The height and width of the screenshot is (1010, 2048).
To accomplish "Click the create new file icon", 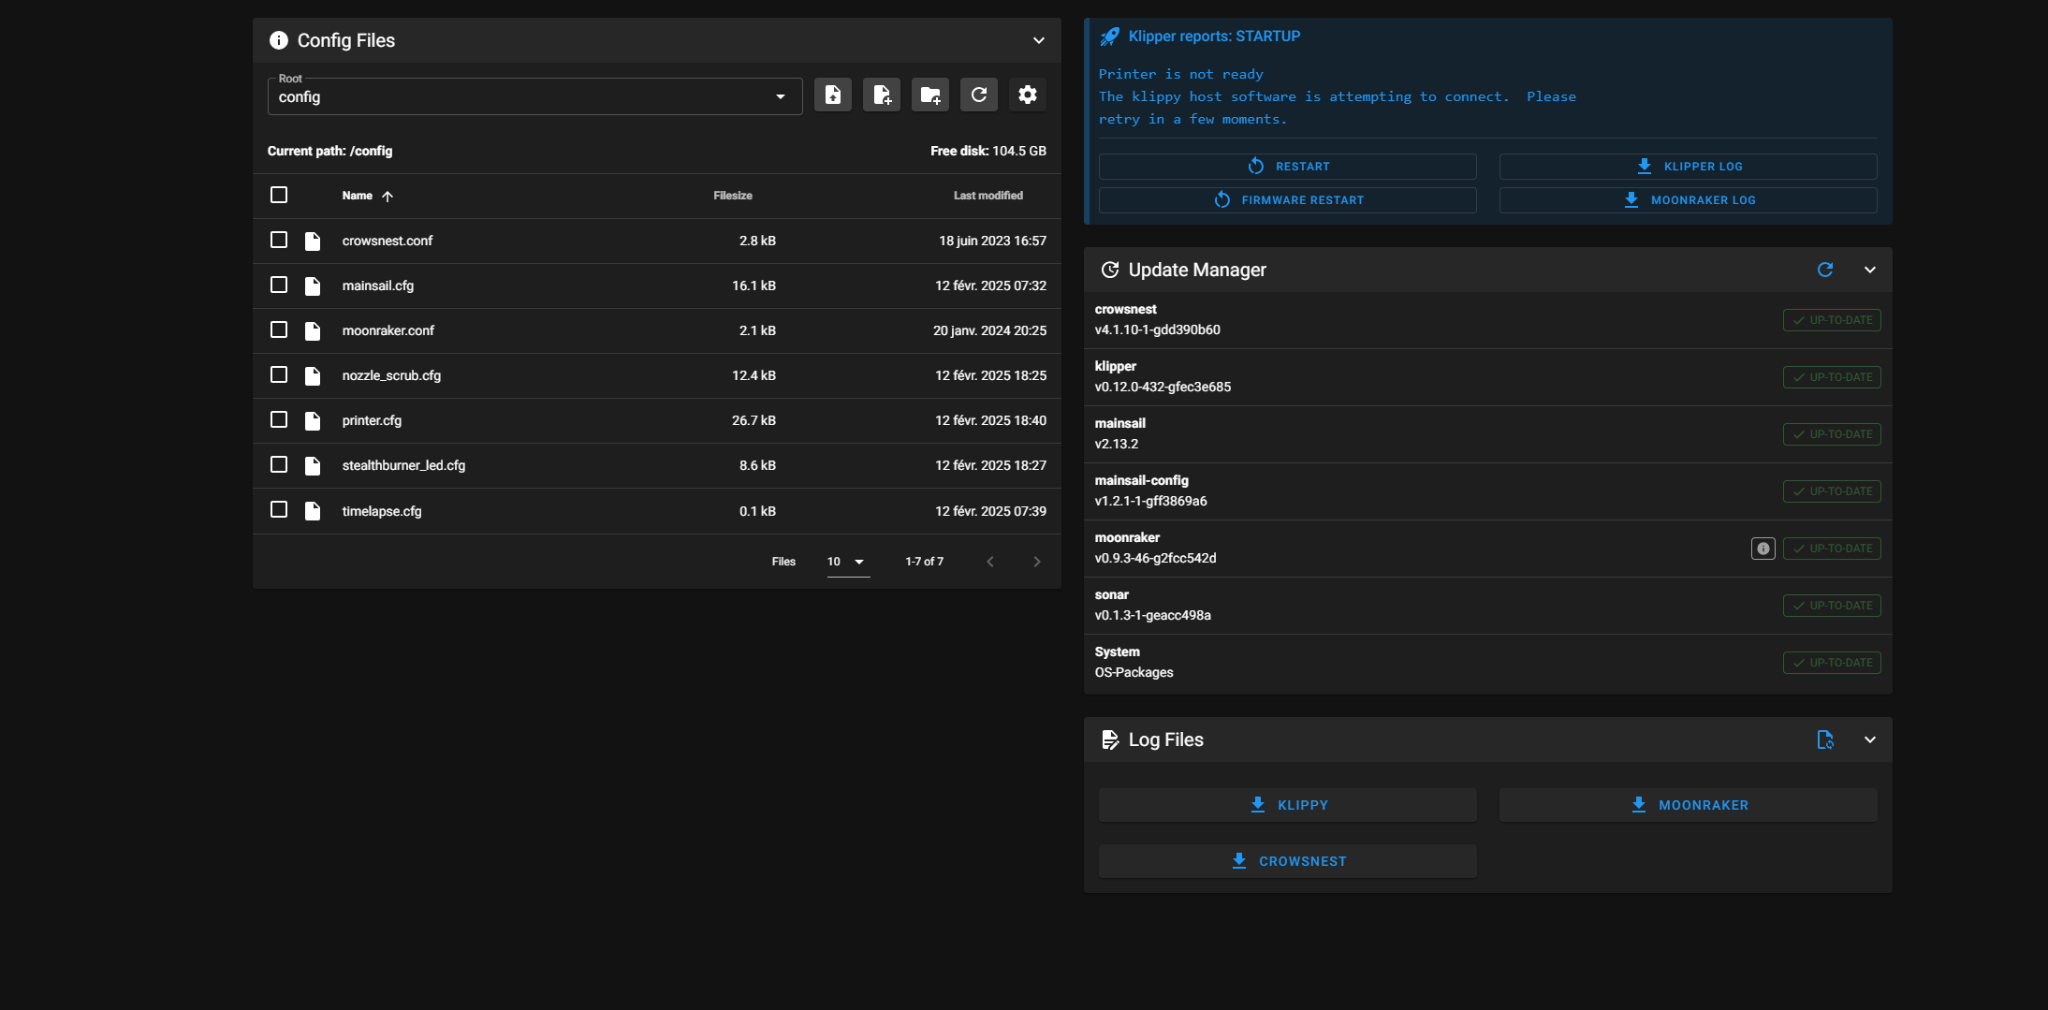I will 881,95.
